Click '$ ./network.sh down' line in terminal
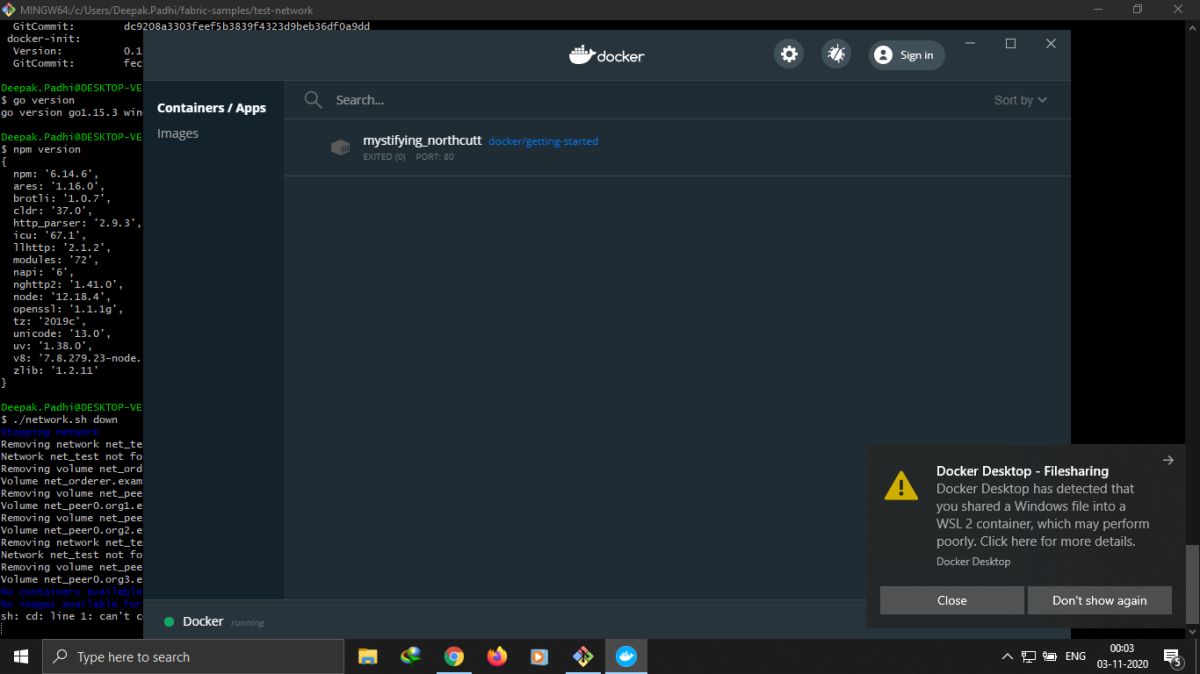1200x674 pixels. pos(60,420)
